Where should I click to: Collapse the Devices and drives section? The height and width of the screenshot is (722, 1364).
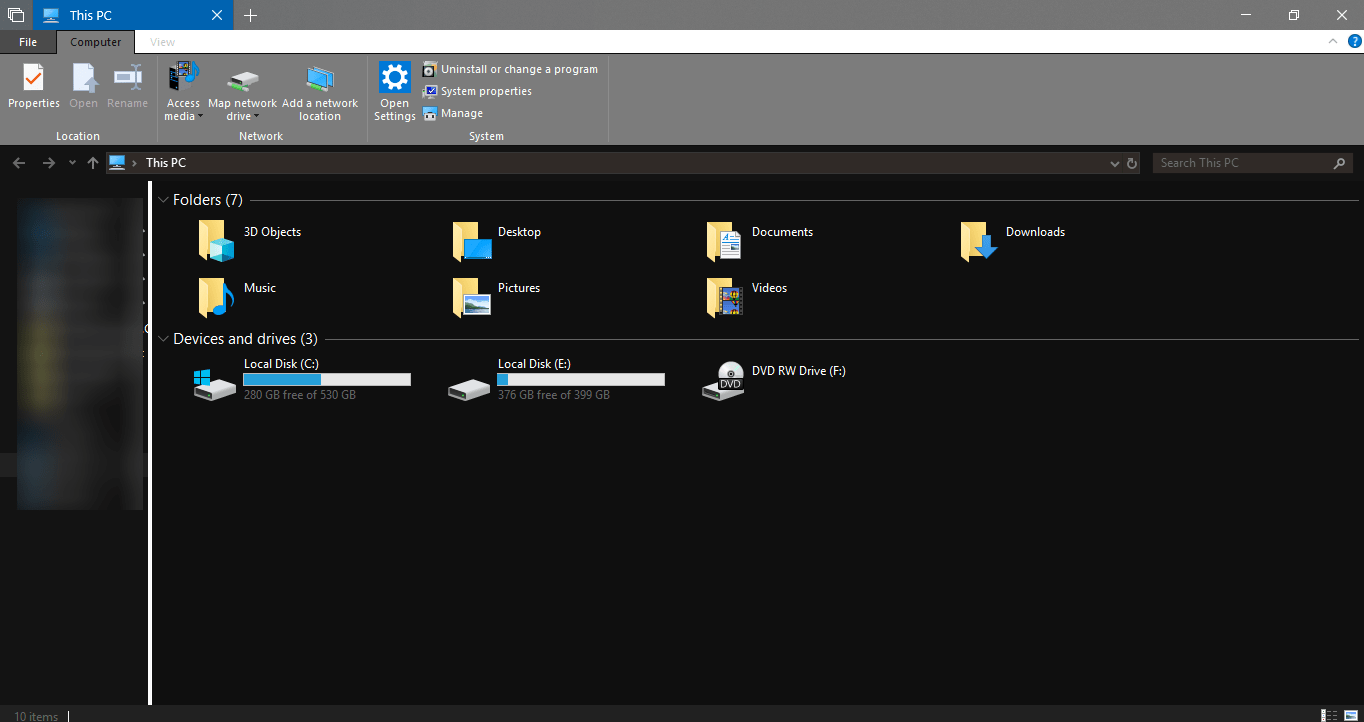[163, 338]
